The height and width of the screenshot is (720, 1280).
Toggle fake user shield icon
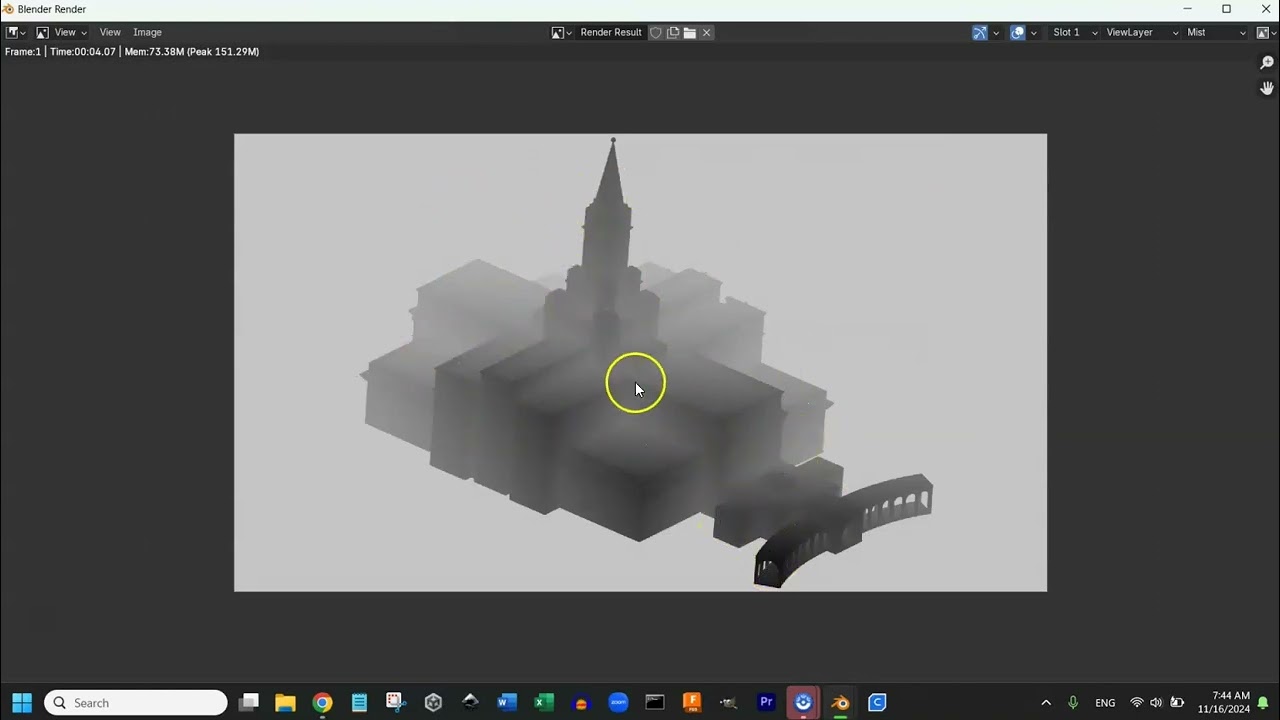click(656, 32)
